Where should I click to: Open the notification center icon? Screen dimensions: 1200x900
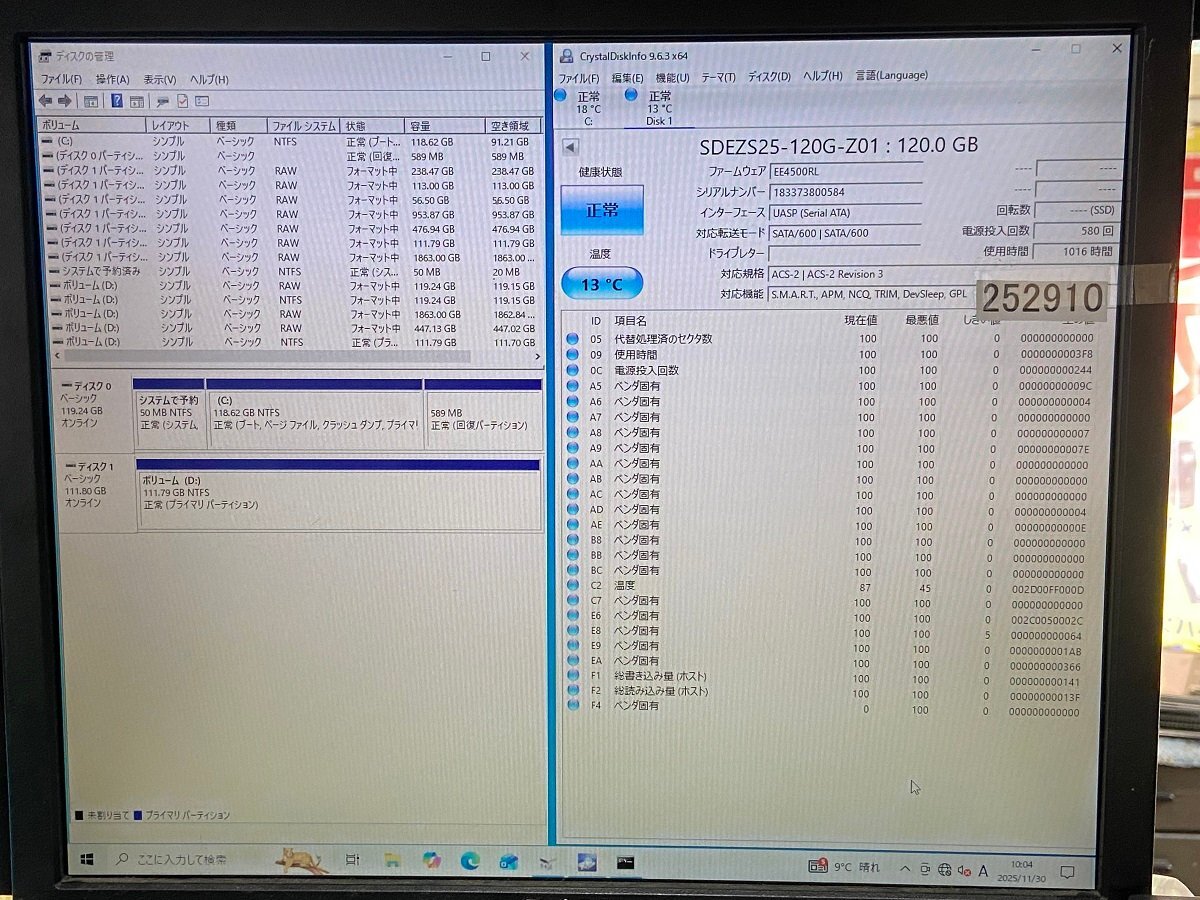(x=1068, y=872)
